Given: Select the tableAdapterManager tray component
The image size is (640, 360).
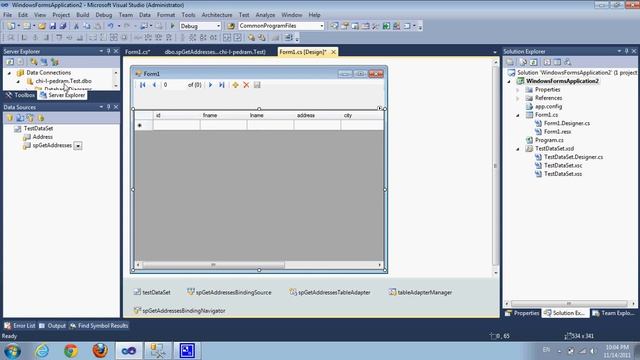Looking at the screenshot, I should coord(420,292).
